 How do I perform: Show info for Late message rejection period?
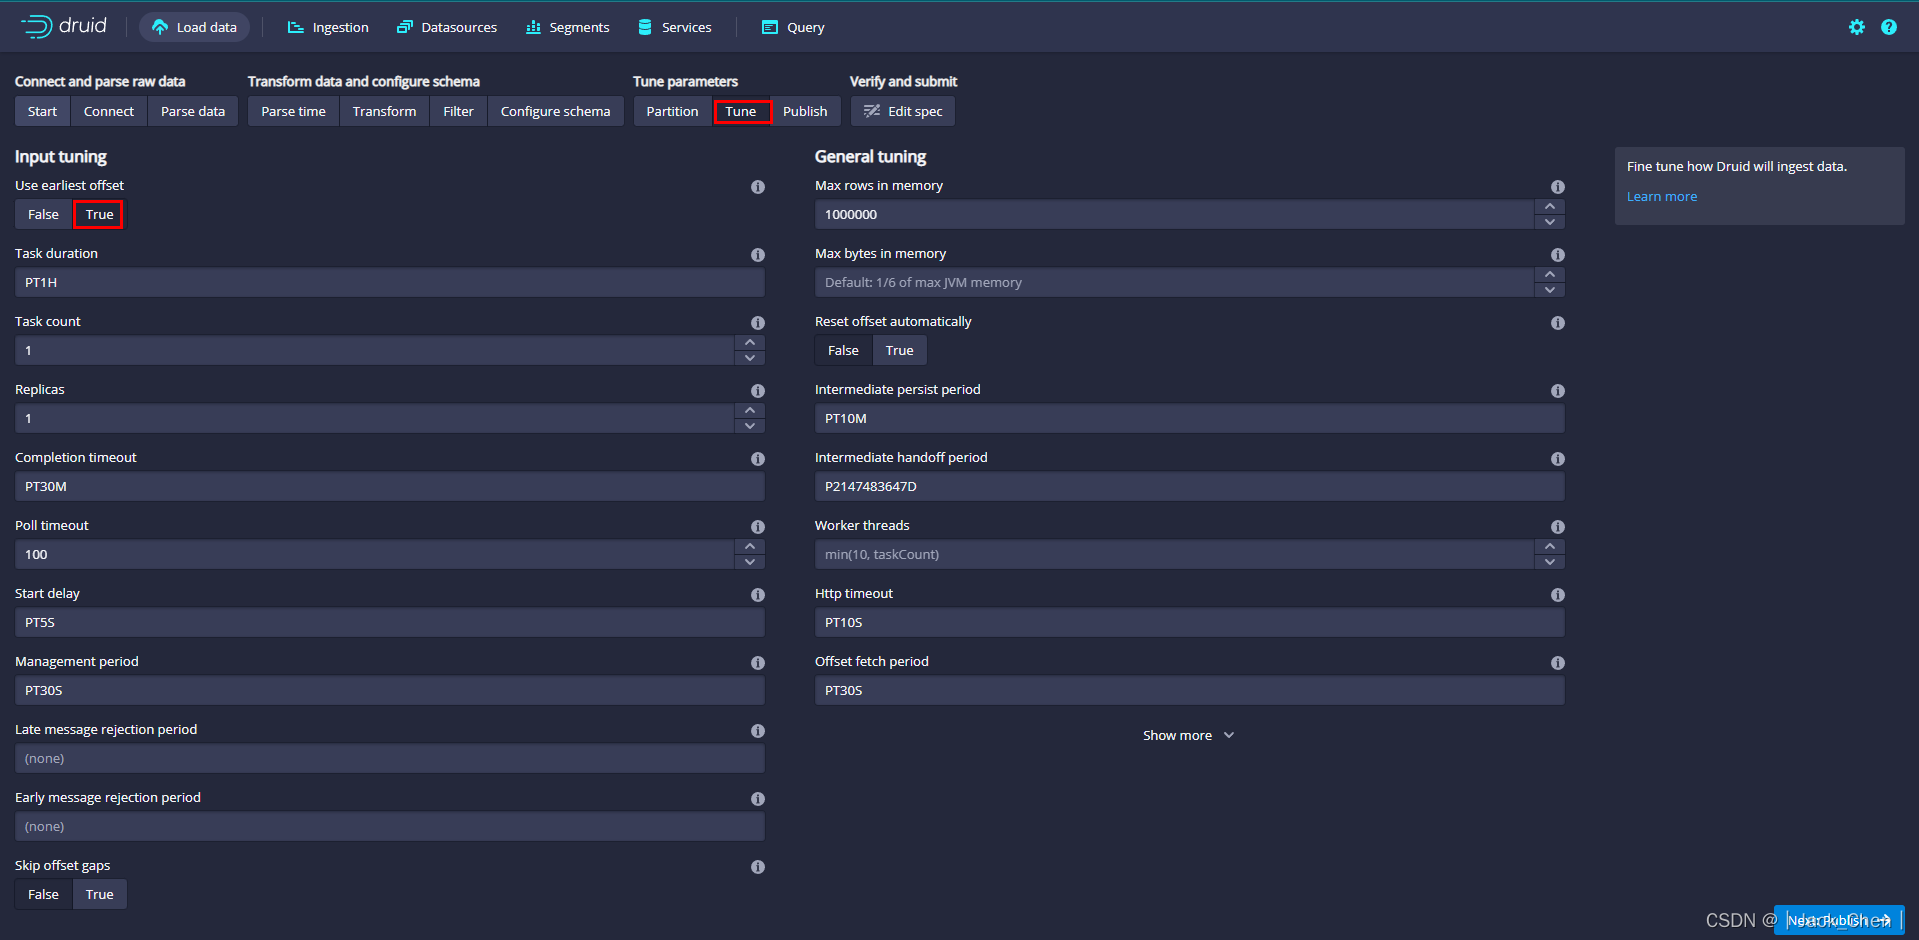pos(758,731)
